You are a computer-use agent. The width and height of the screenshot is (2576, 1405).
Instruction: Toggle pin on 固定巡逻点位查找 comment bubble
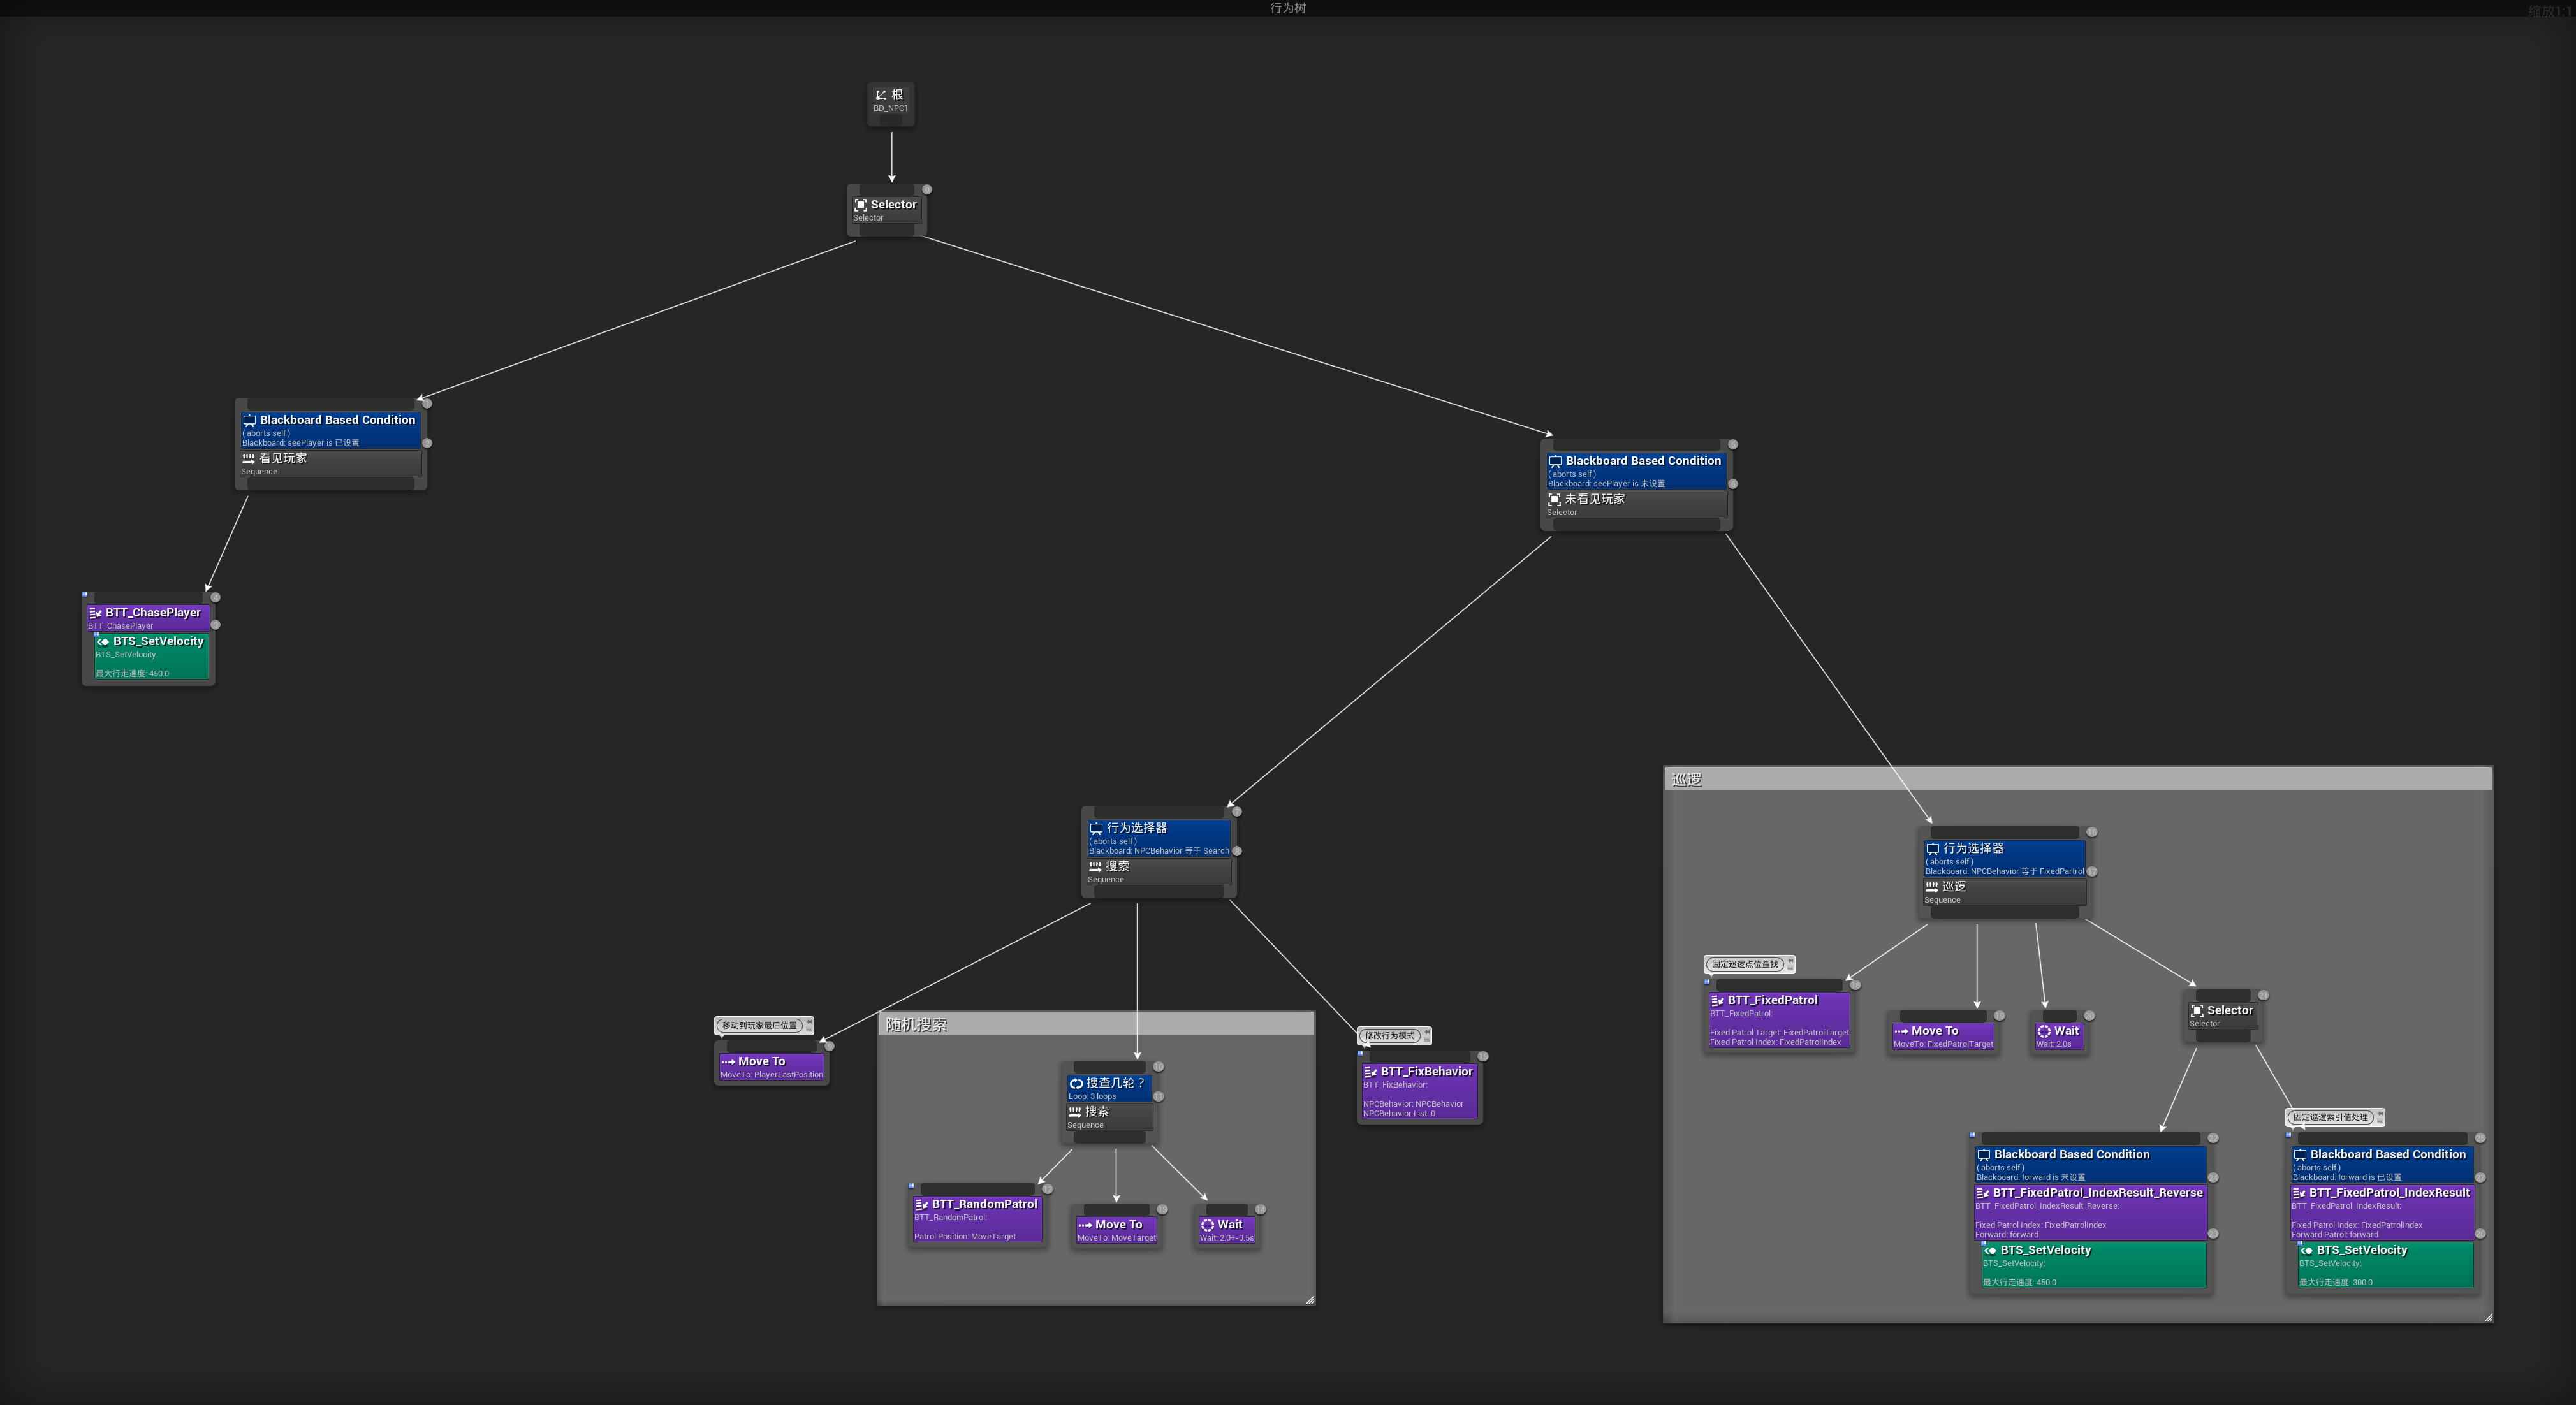coord(1790,961)
